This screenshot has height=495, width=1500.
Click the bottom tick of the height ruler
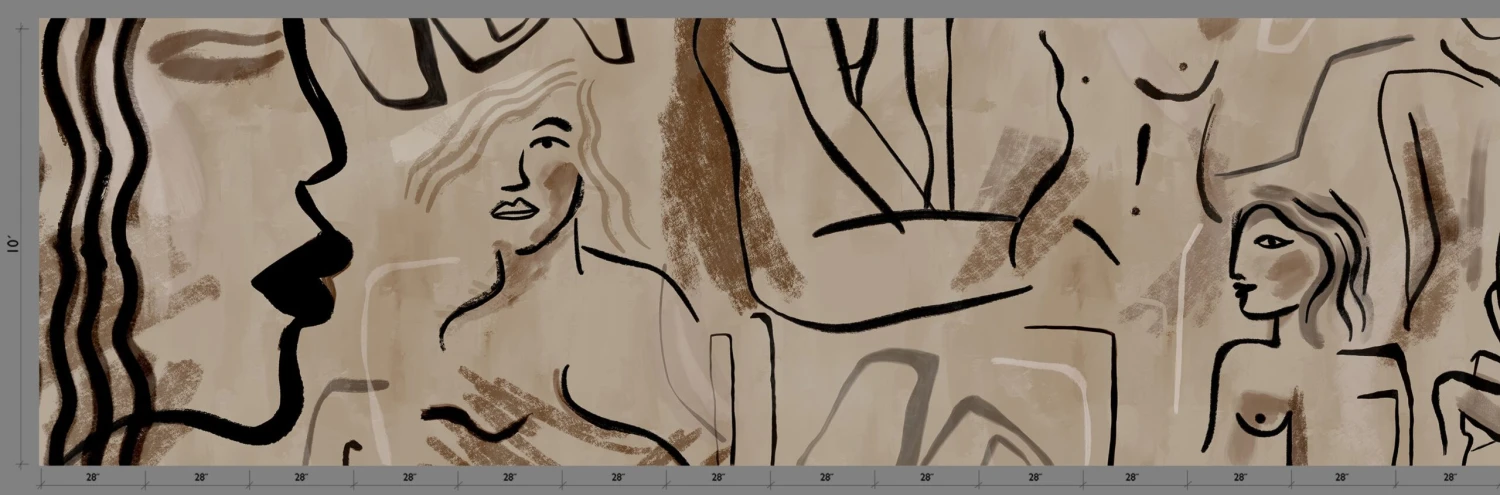click(x=21, y=464)
